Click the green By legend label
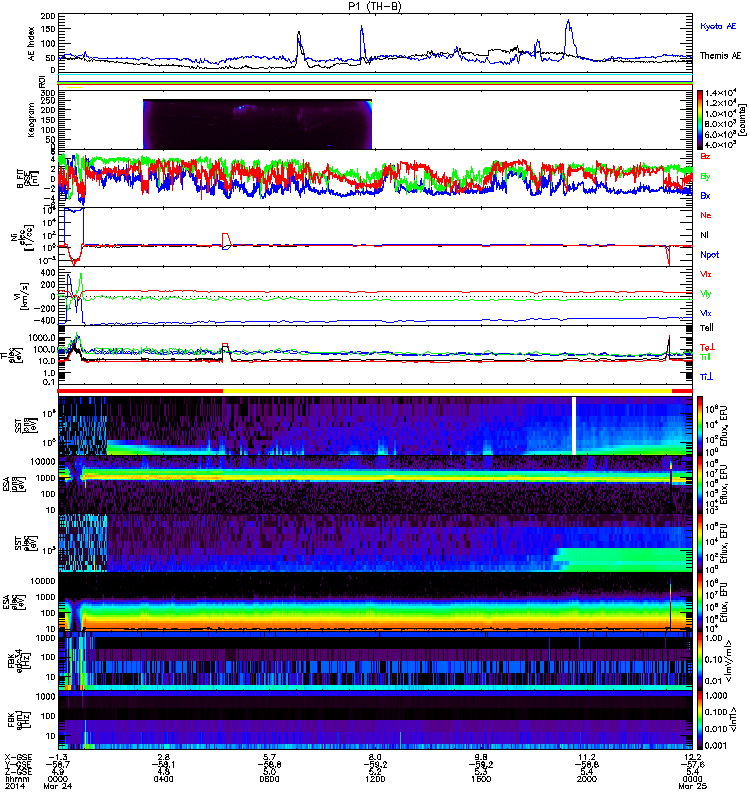This screenshot has width=750, height=800. tap(705, 176)
